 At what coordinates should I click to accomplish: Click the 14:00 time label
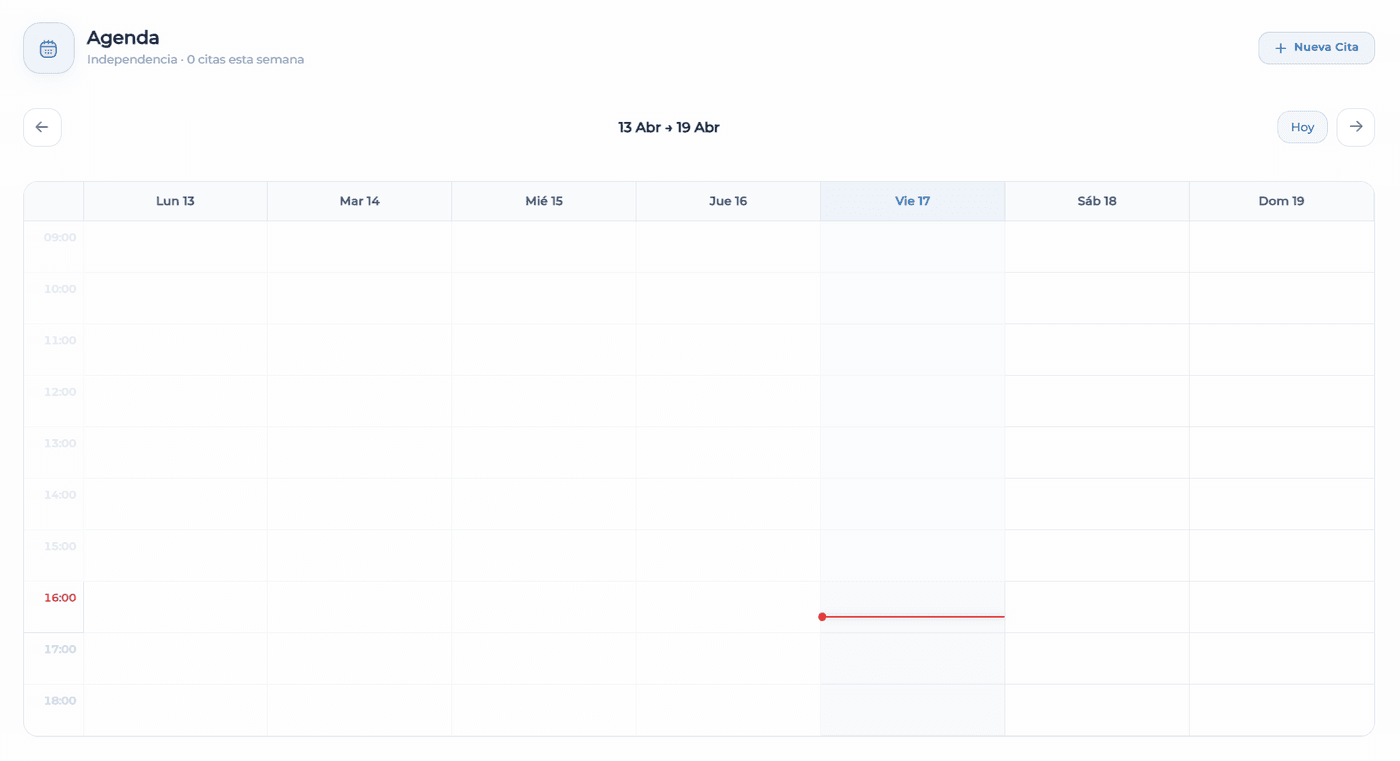pyautogui.click(x=60, y=495)
